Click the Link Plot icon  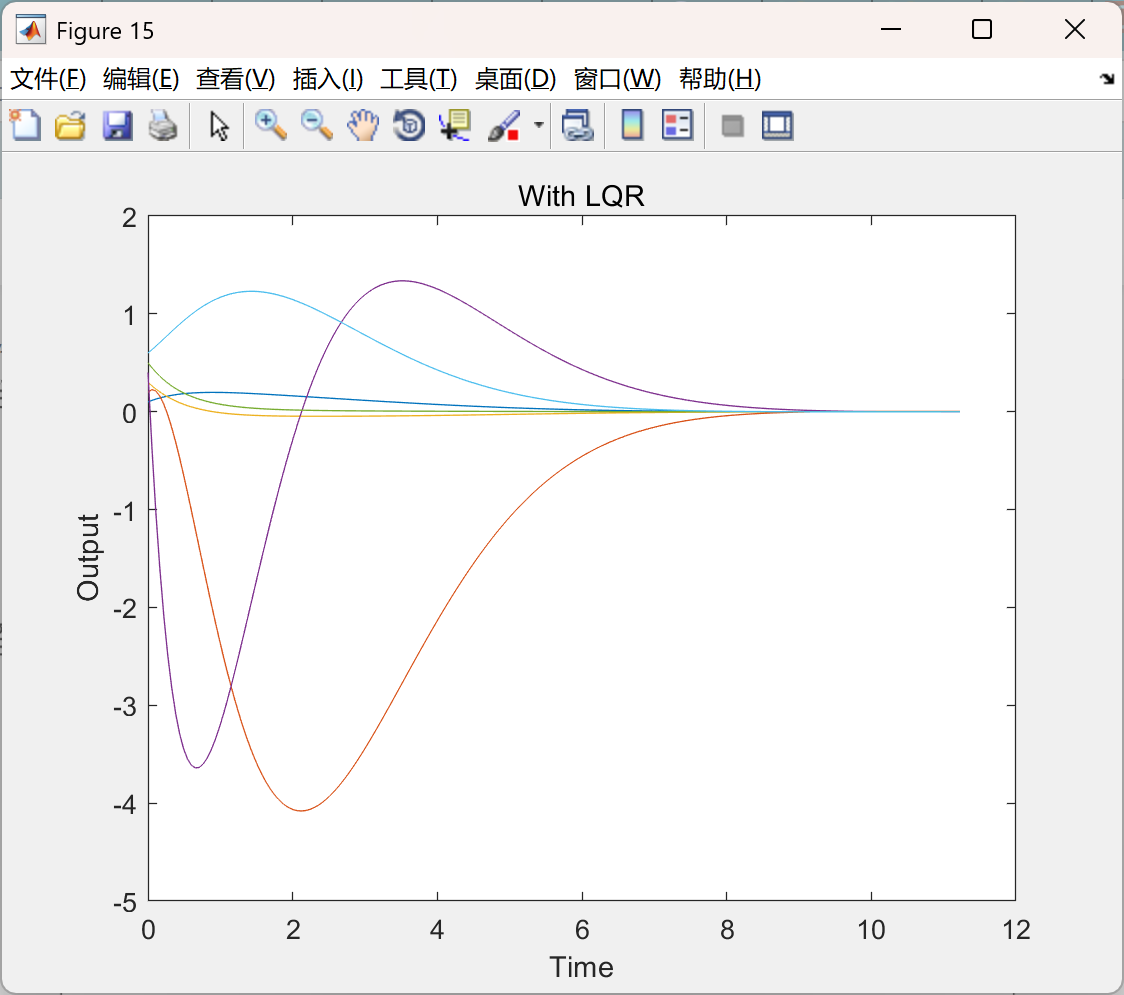(578, 125)
